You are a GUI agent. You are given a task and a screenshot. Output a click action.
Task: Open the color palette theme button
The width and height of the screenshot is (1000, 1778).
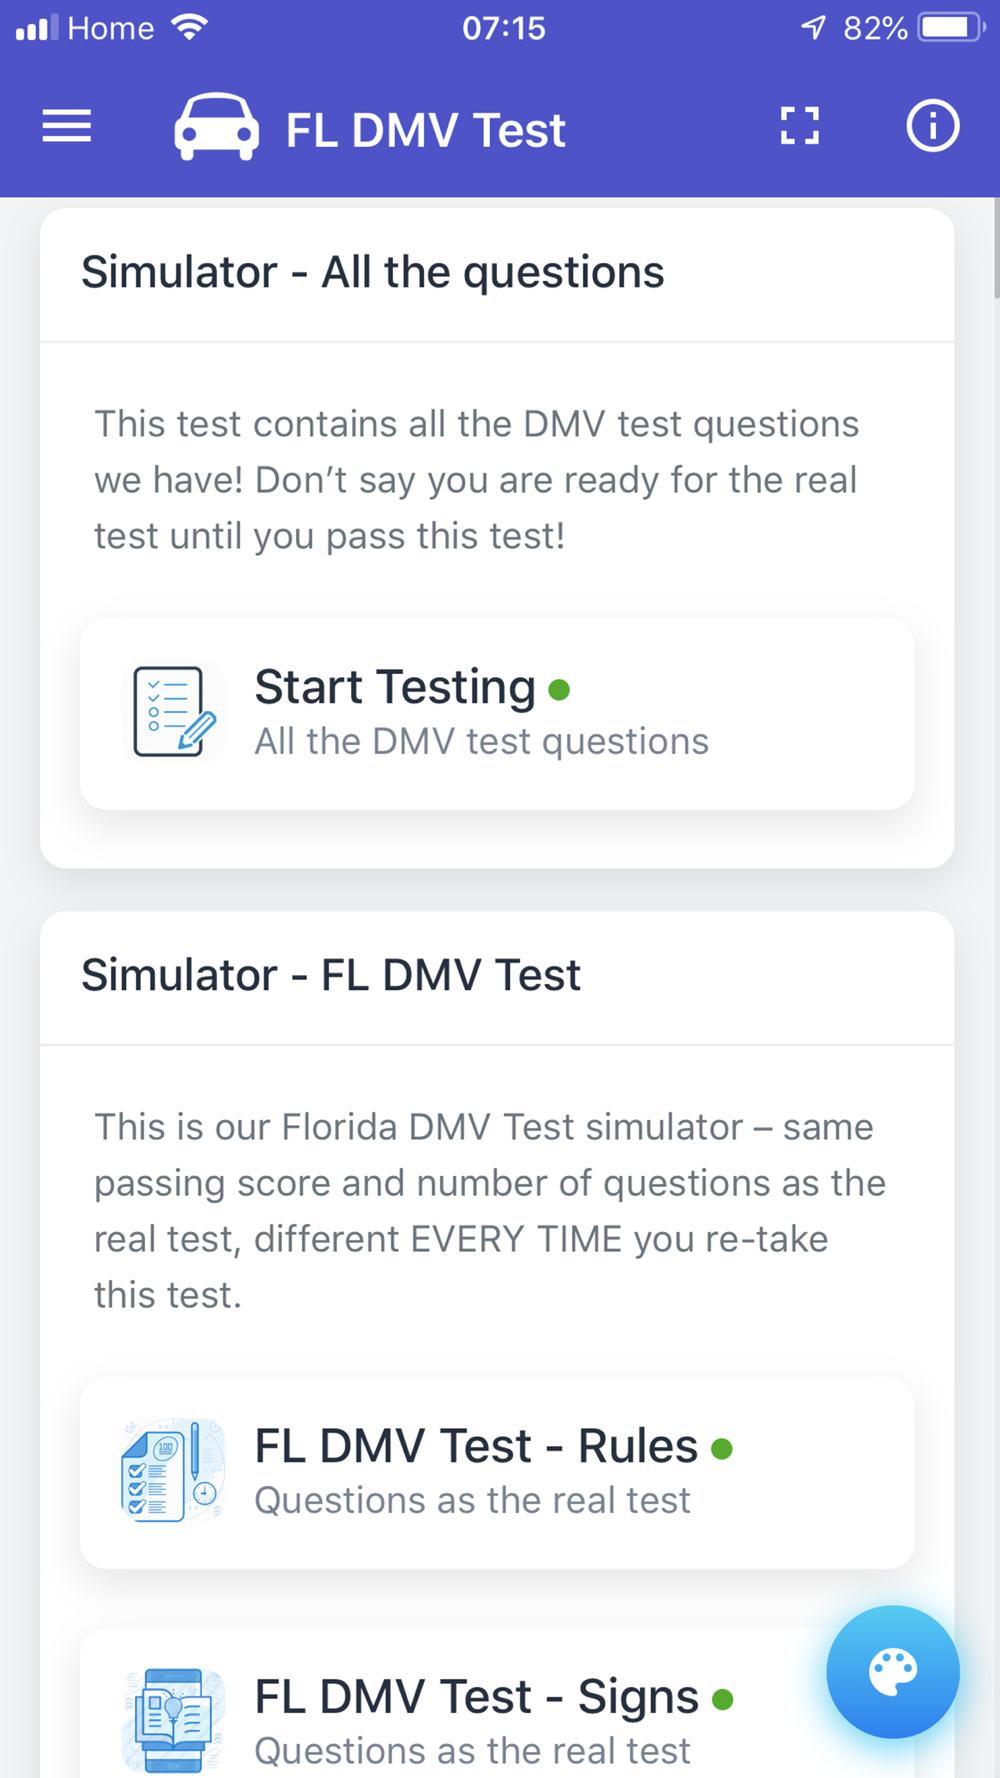(893, 1672)
